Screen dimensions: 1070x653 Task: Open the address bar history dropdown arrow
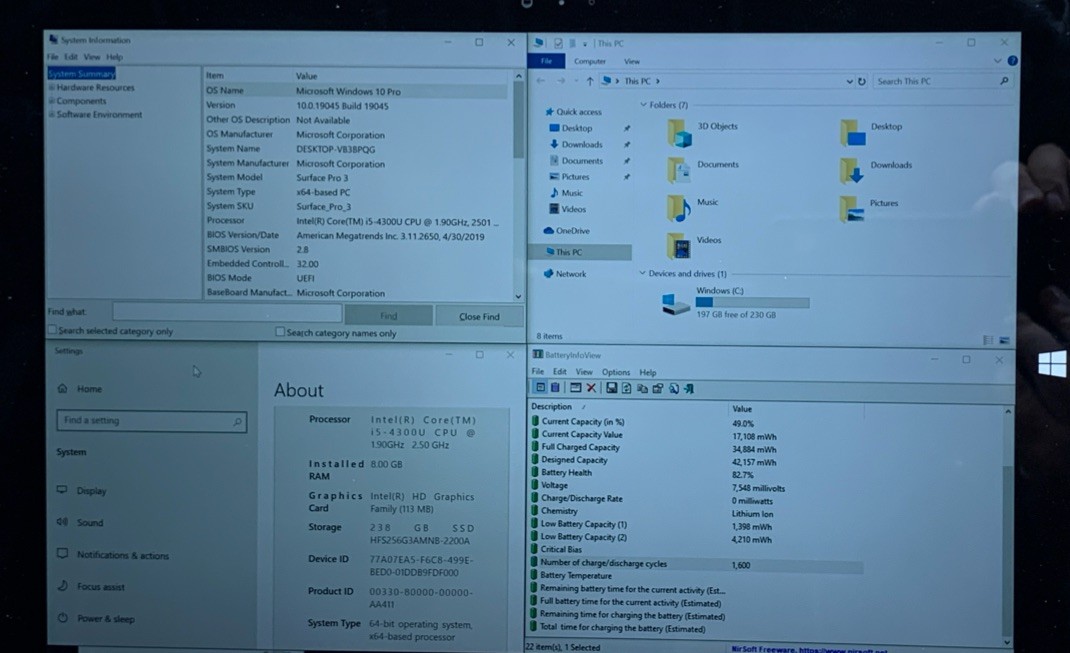pos(849,81)
